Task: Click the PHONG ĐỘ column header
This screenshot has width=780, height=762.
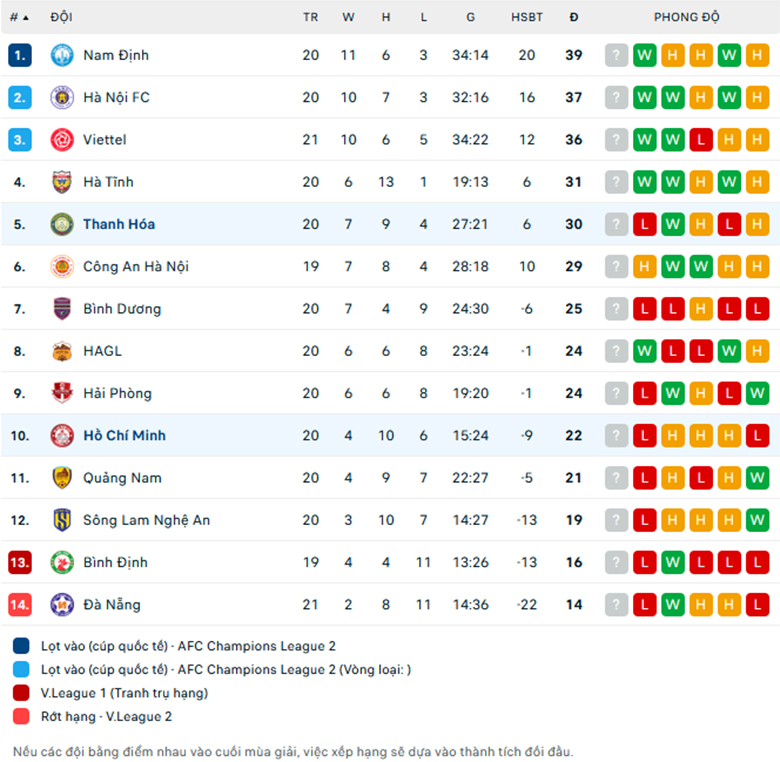Action: coord(686,17)
